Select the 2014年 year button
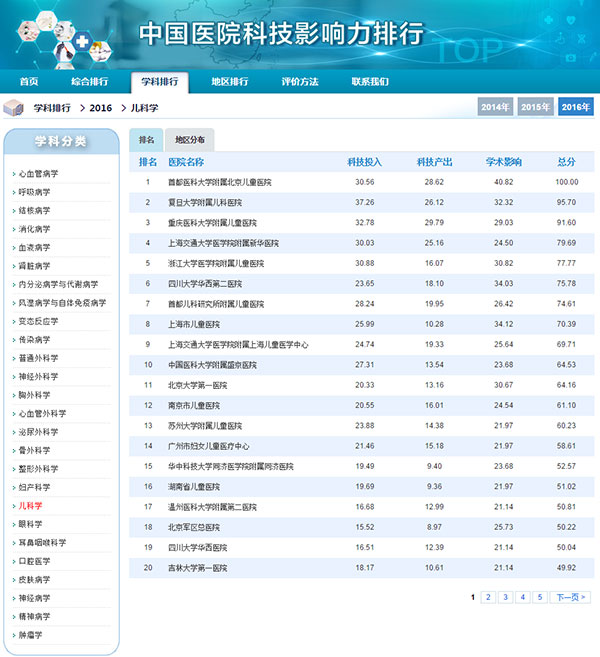 click(x=495, y=107)
